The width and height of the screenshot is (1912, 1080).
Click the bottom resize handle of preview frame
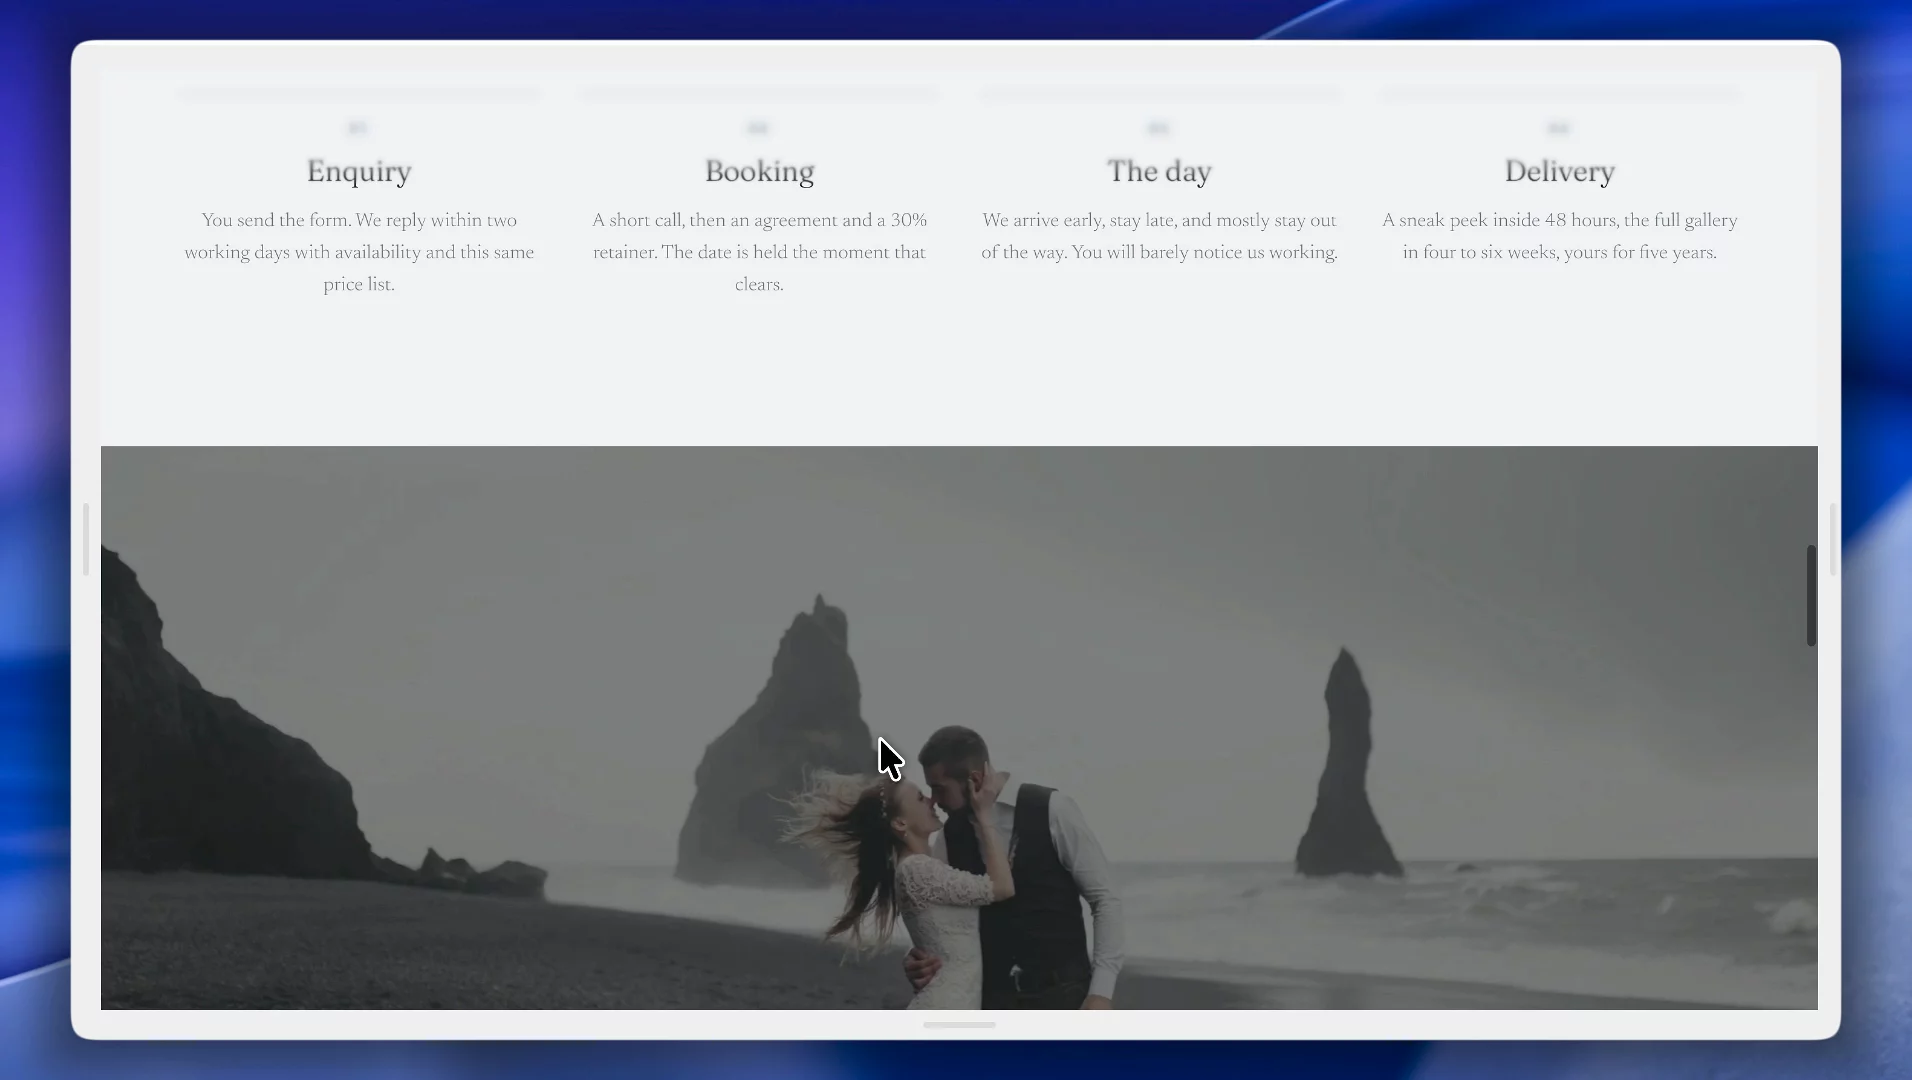click(x=959, y=1025)
